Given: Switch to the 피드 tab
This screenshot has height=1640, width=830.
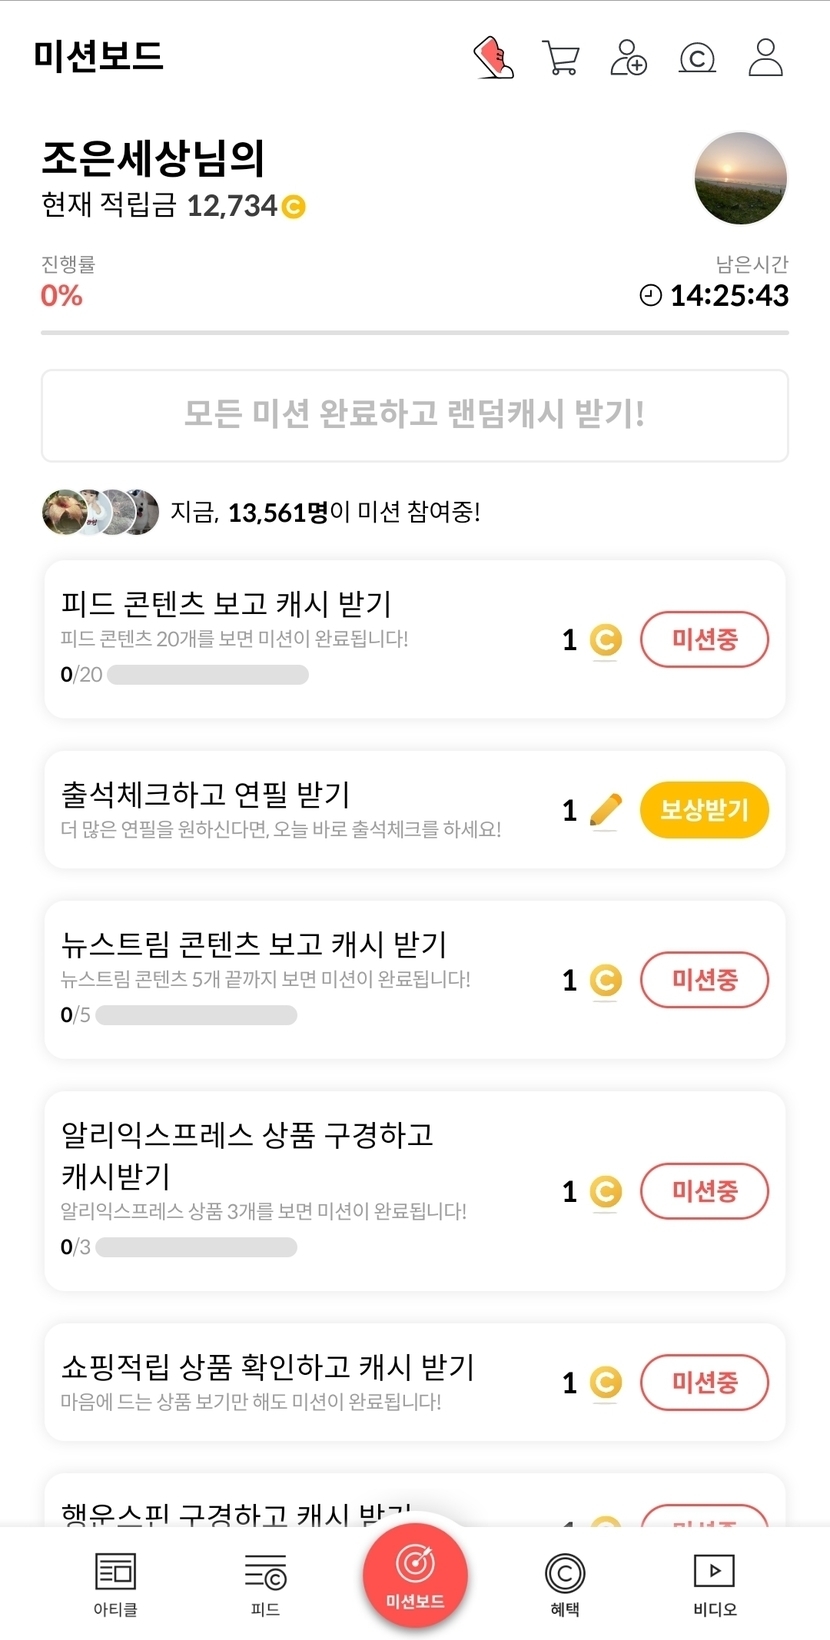Looking at the screenshot, I should click(x=265, y=1584).
